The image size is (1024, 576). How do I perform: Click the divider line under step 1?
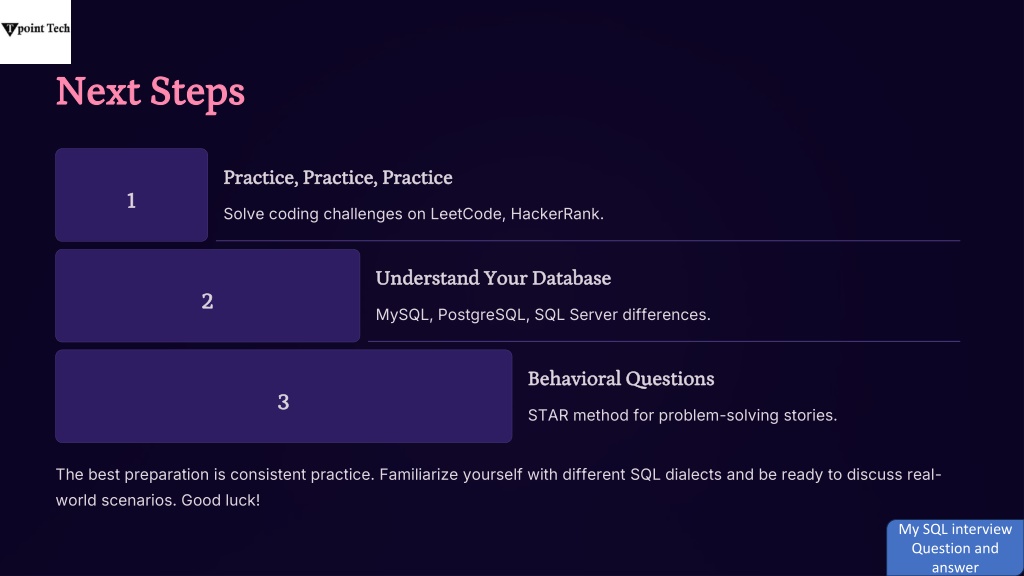coord(588,240)
